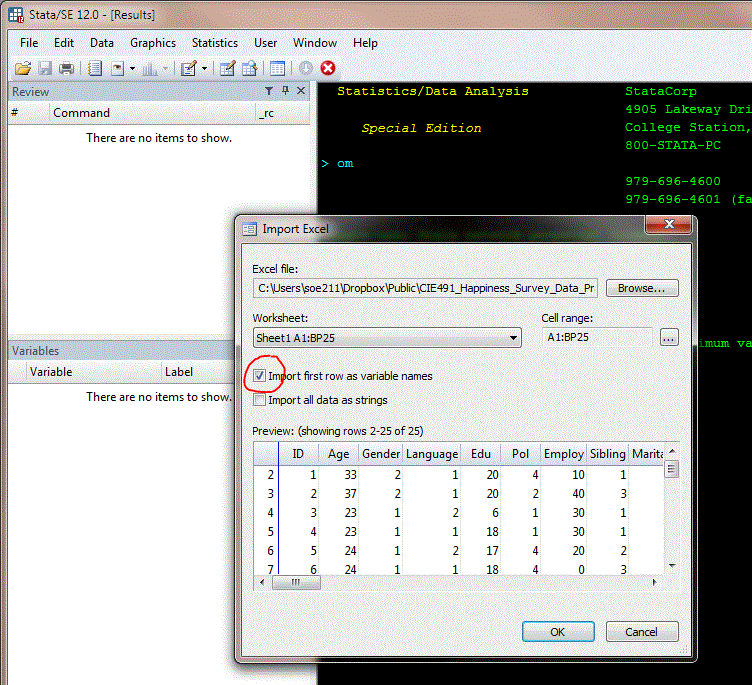Open the Log notebook icon
This screenshot has height=685, width=752.
[x=95, y=69]
